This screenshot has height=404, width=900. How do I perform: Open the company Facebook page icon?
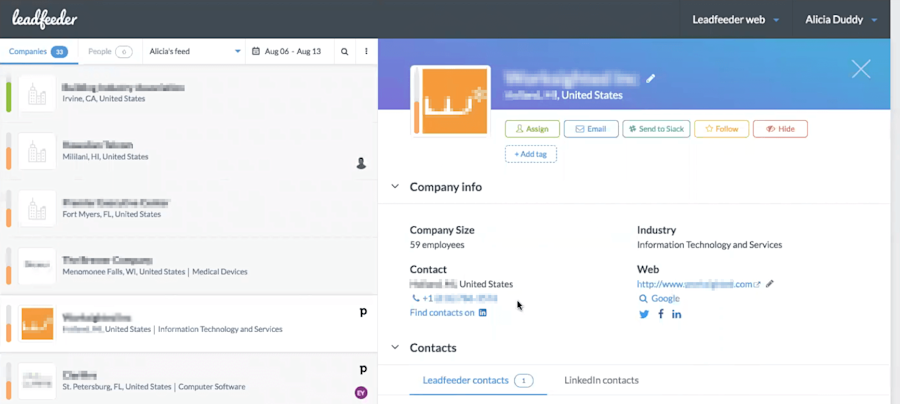pyautogui.click(x=661, y=314)
